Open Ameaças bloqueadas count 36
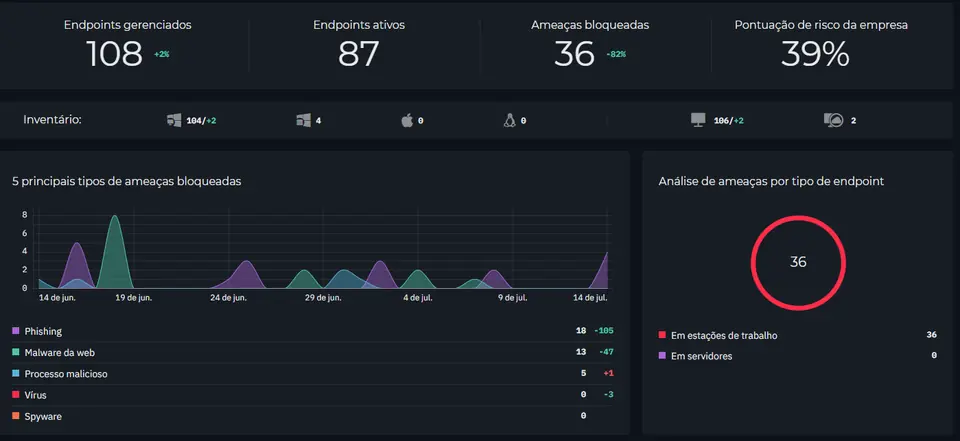This screenshot has width=960, height=441. pos(574,54)
